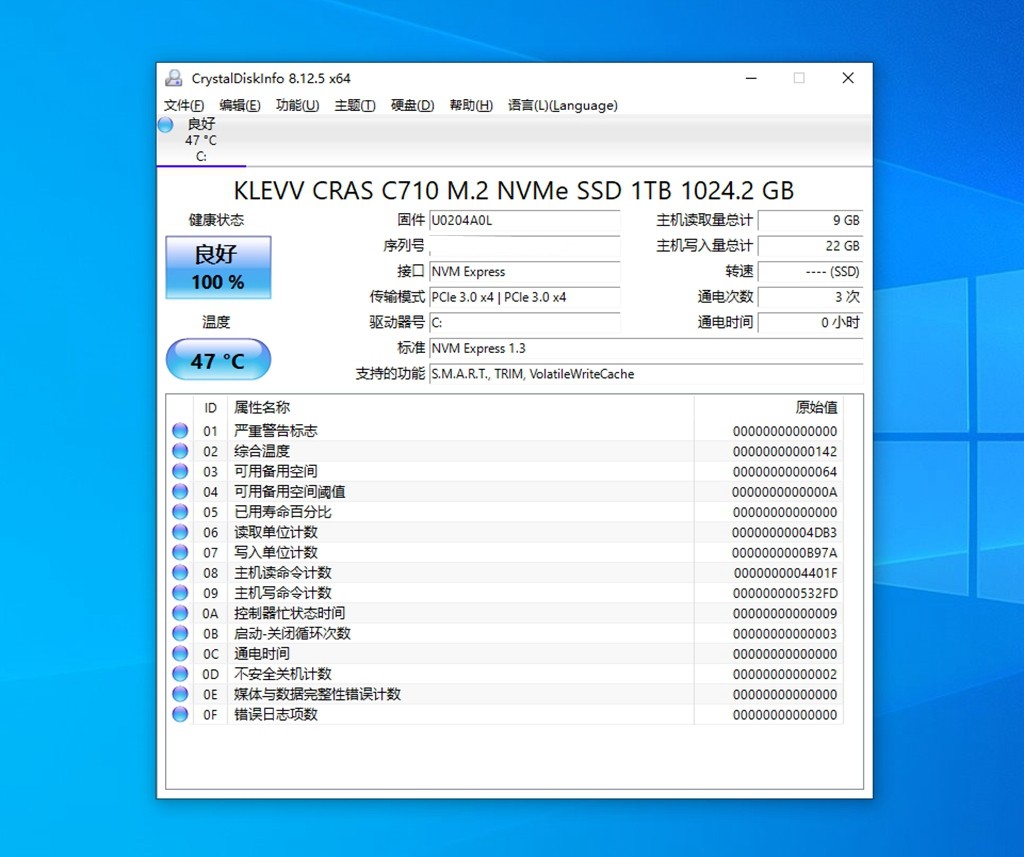Image resolution: width=1024 pixels, height=857 pixels.
Task: Click the 主机读取量总计 value 9 GB
Action: [810, 221]
